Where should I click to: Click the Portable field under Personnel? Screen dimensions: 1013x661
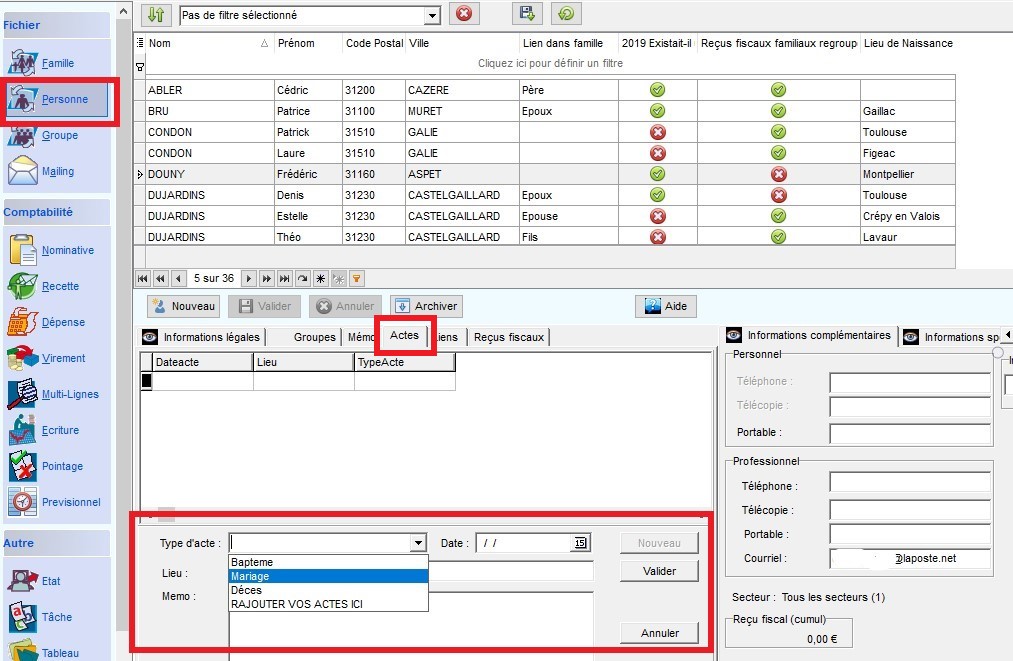[909, 433]
